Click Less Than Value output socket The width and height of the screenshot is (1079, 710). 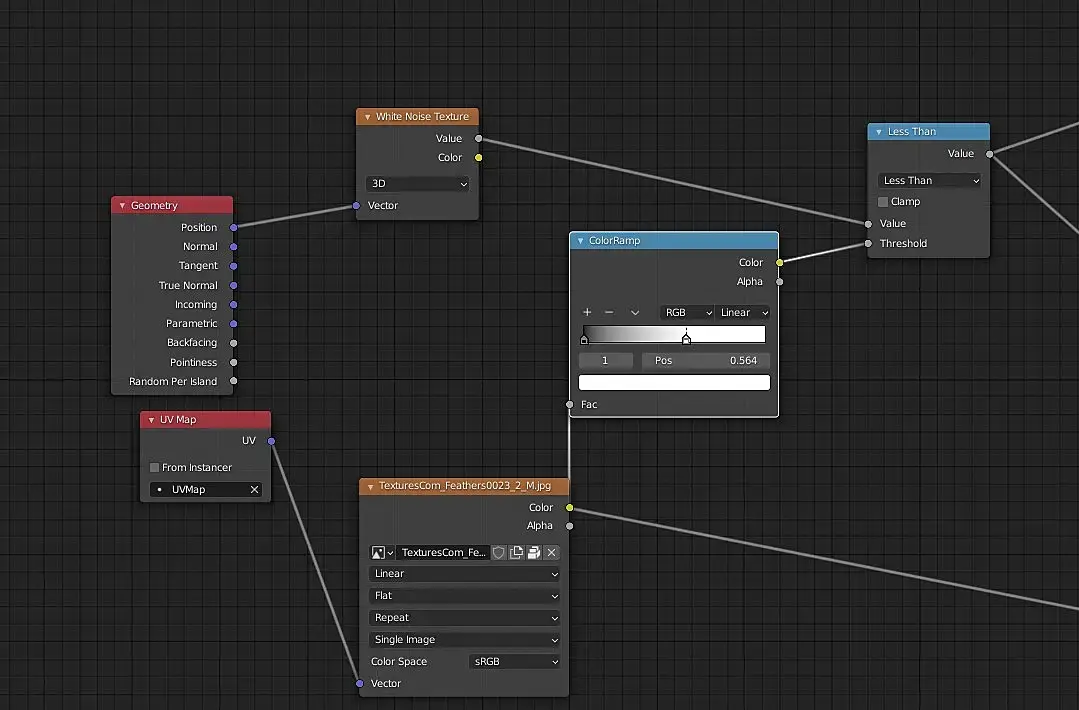click(990, 154)
